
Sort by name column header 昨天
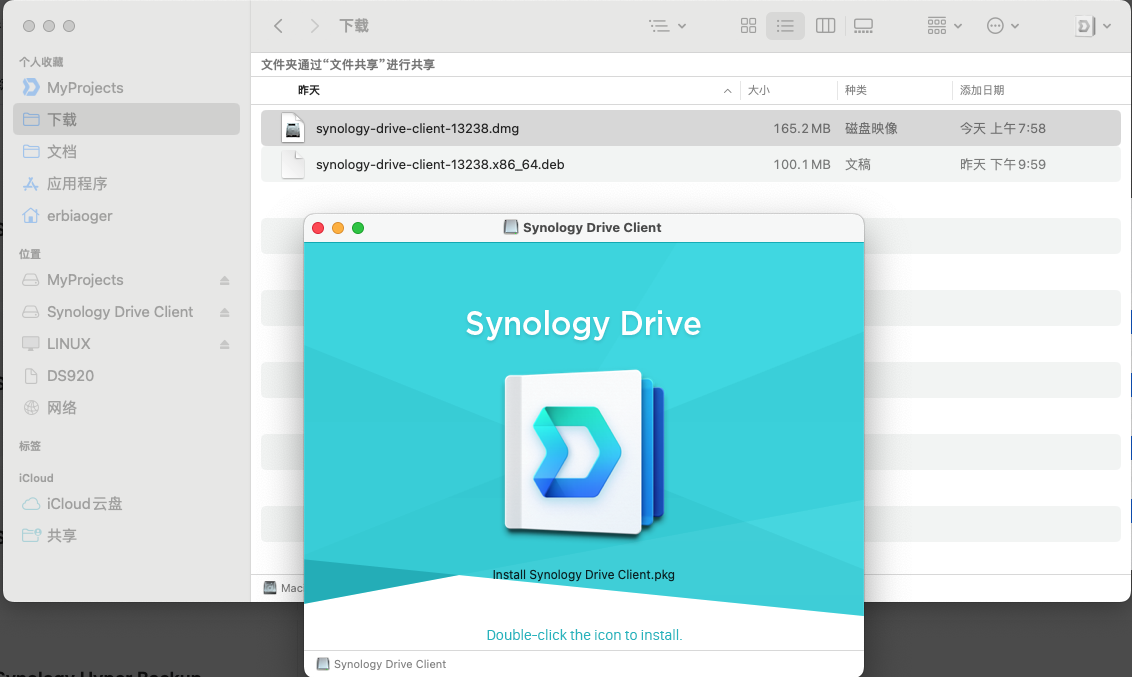pyautogui.click(x=308, y=90)
